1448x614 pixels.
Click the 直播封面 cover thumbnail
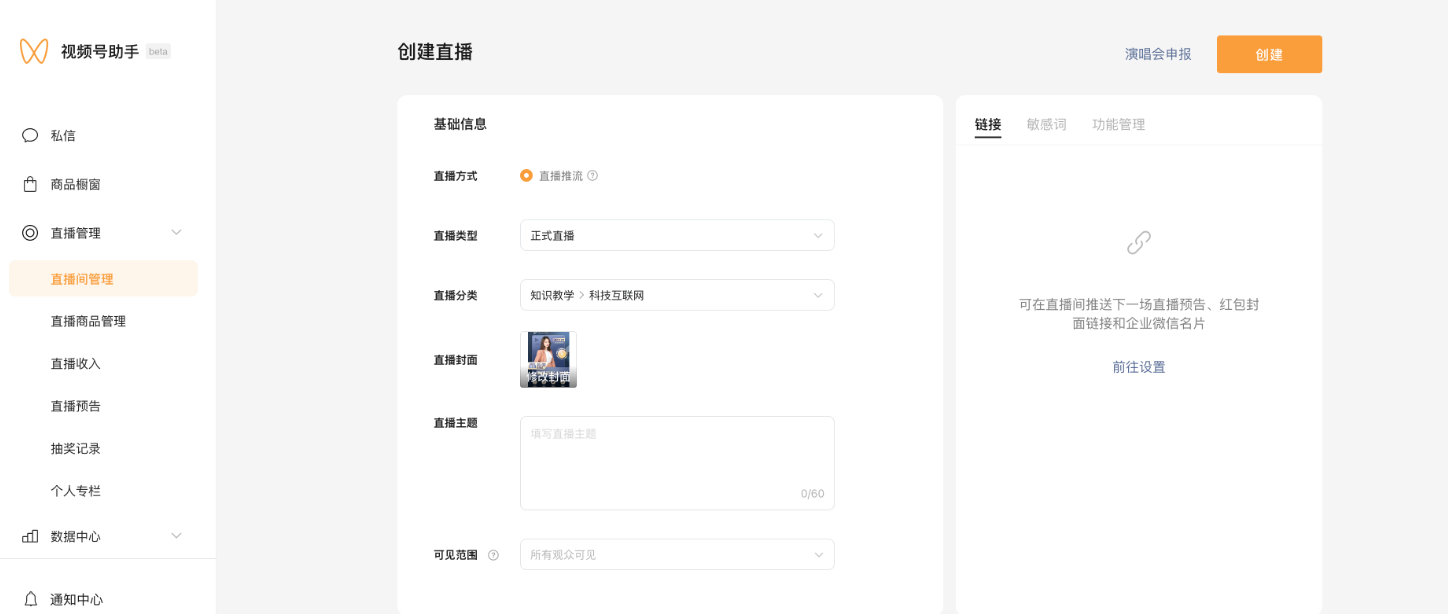coord(548,359)
